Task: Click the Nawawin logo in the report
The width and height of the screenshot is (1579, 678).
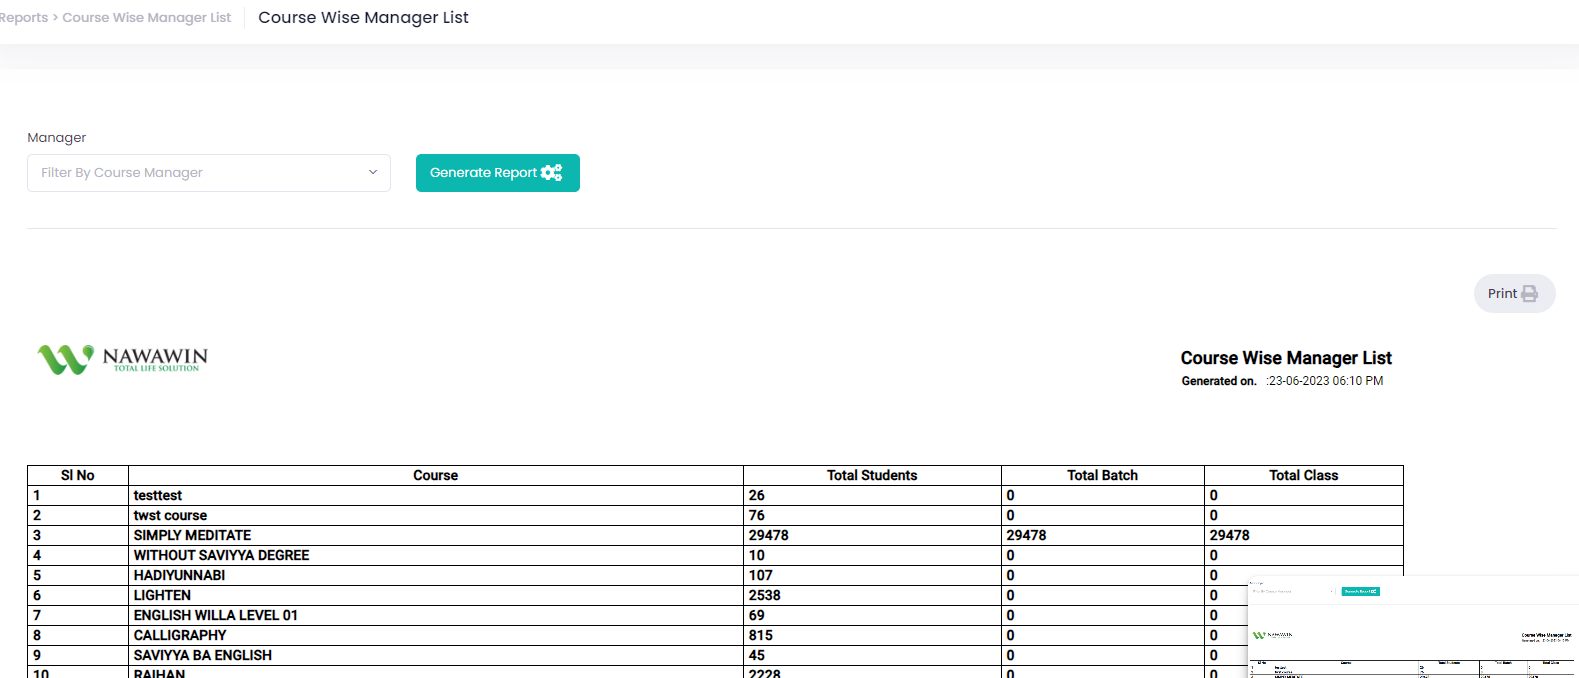Action: pos(122,359)
